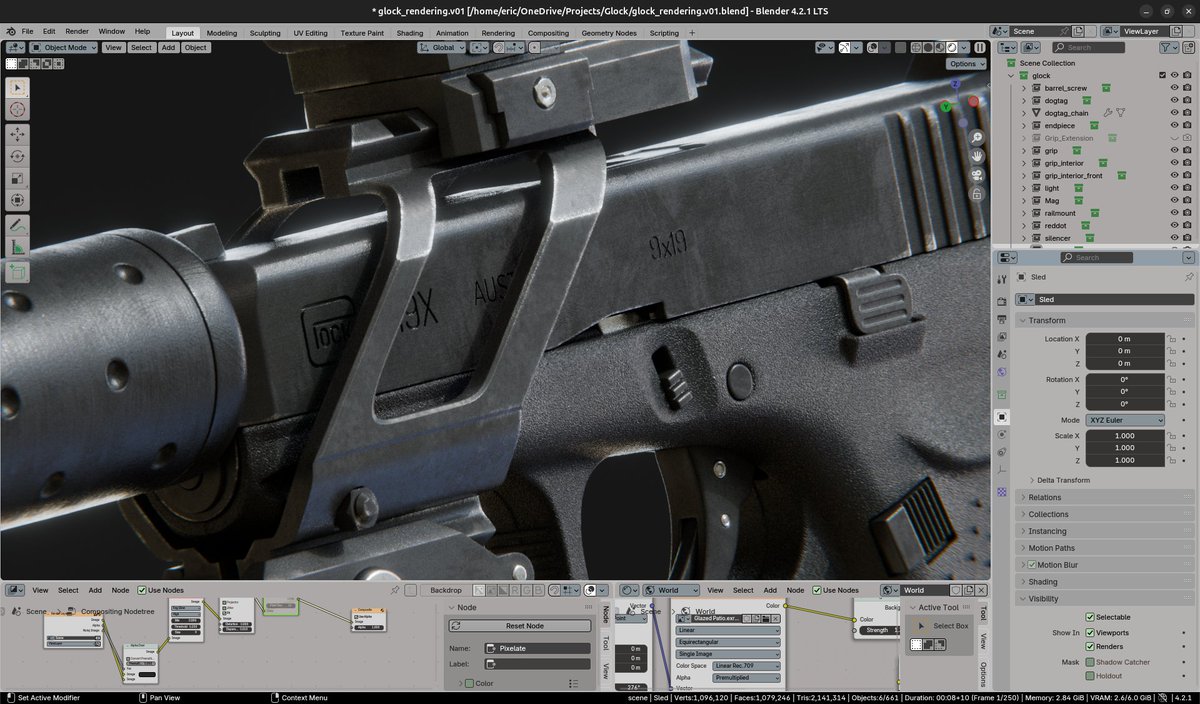1200x704 pixels.
Task: Switch to solid viewport shading
Action: point(927,47)
